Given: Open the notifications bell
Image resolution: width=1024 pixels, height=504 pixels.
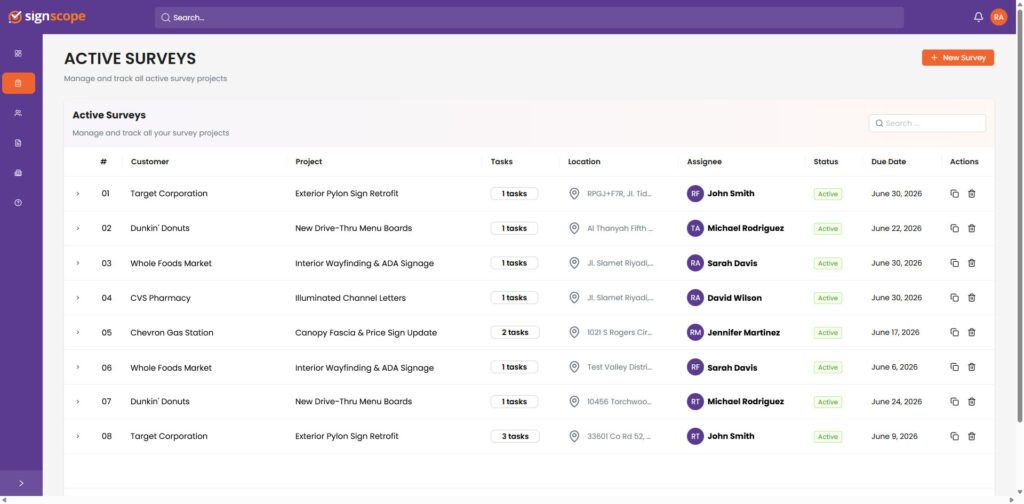Looking at the screenshot, I should click(x=978, y=18).
